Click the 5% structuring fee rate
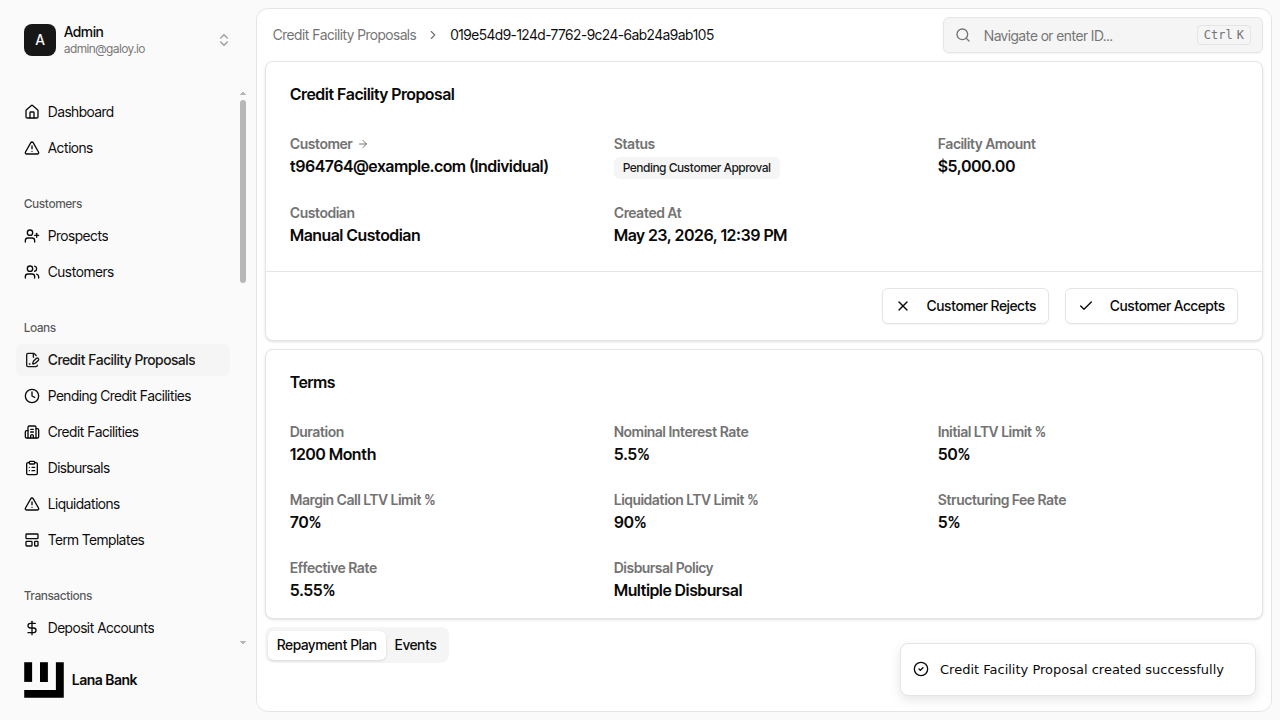This screenshot has height=720, width=1280. click(x=949, y=523)
